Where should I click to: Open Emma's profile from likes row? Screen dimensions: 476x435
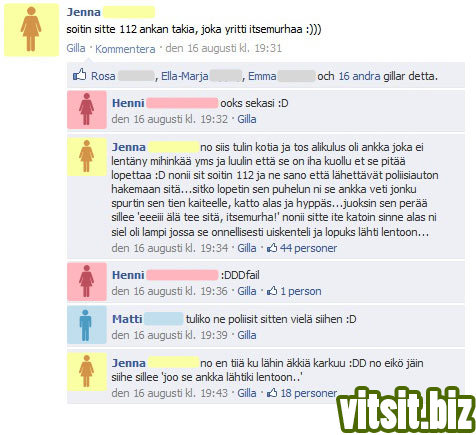[x=262, y=76]
